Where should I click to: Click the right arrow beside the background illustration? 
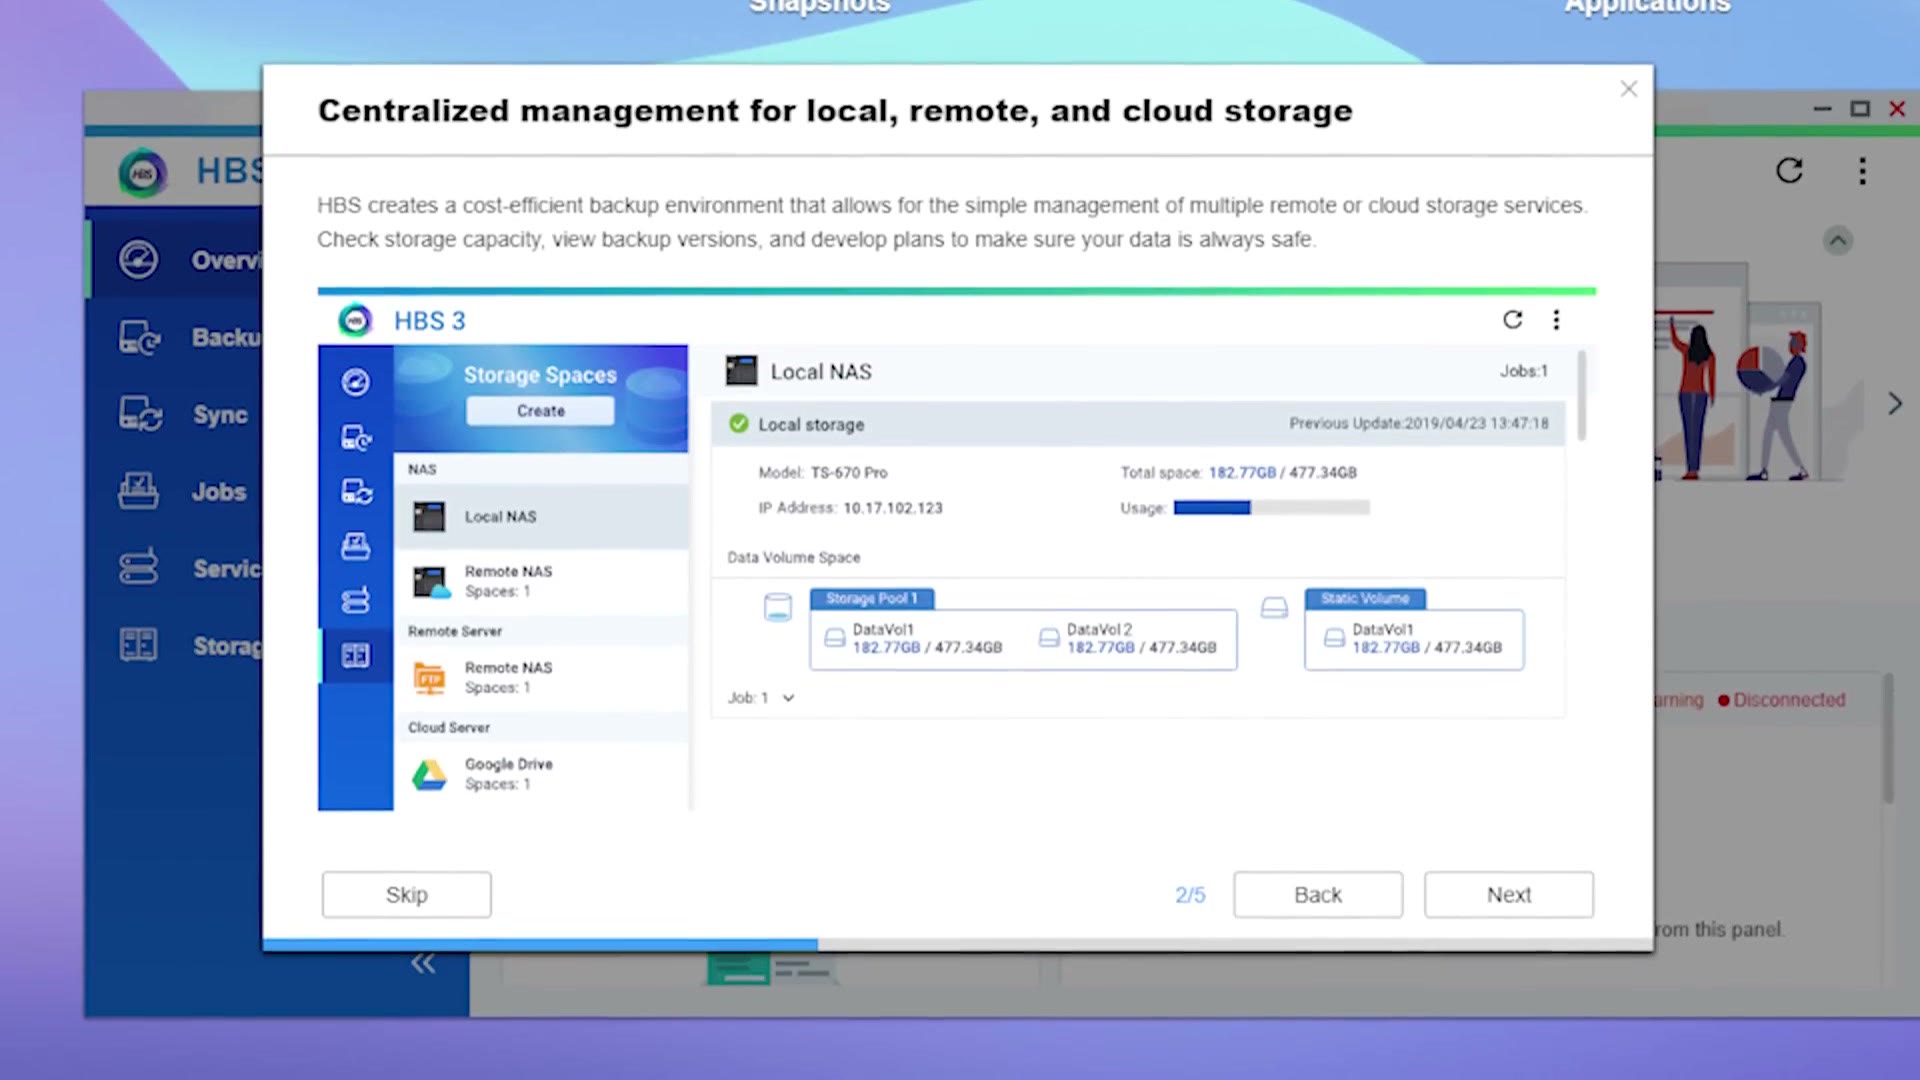1894,404
